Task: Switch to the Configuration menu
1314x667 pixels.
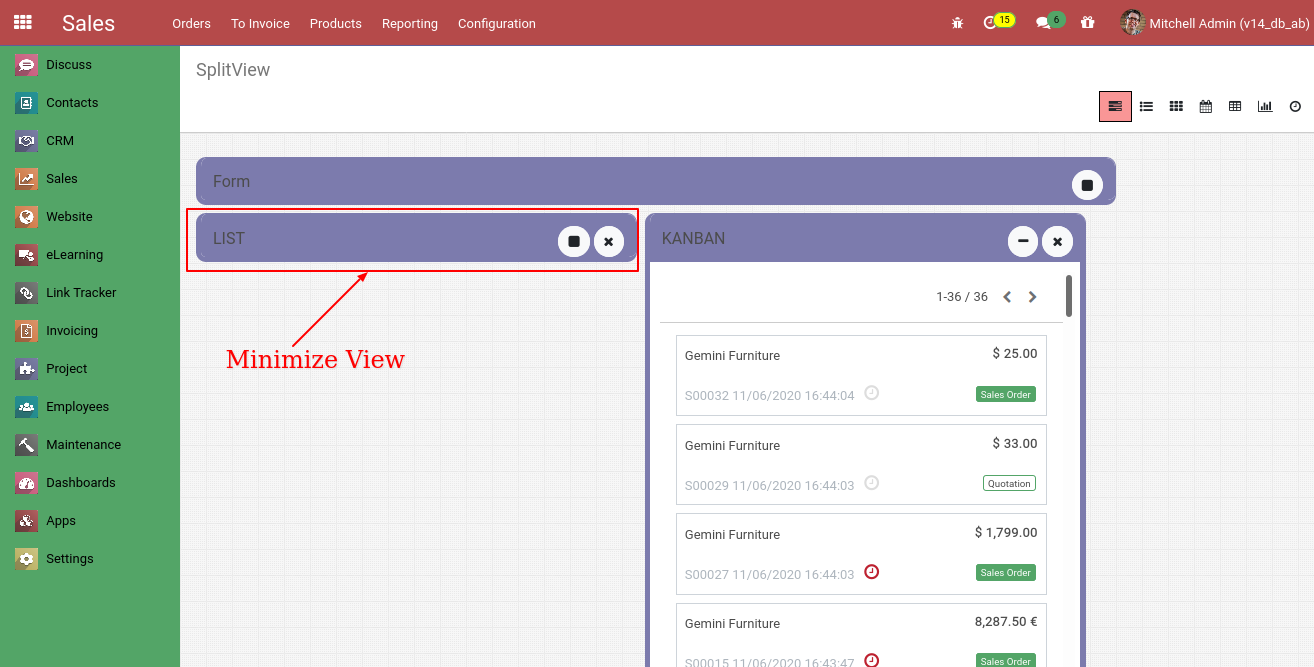Action: coord(496,23)
